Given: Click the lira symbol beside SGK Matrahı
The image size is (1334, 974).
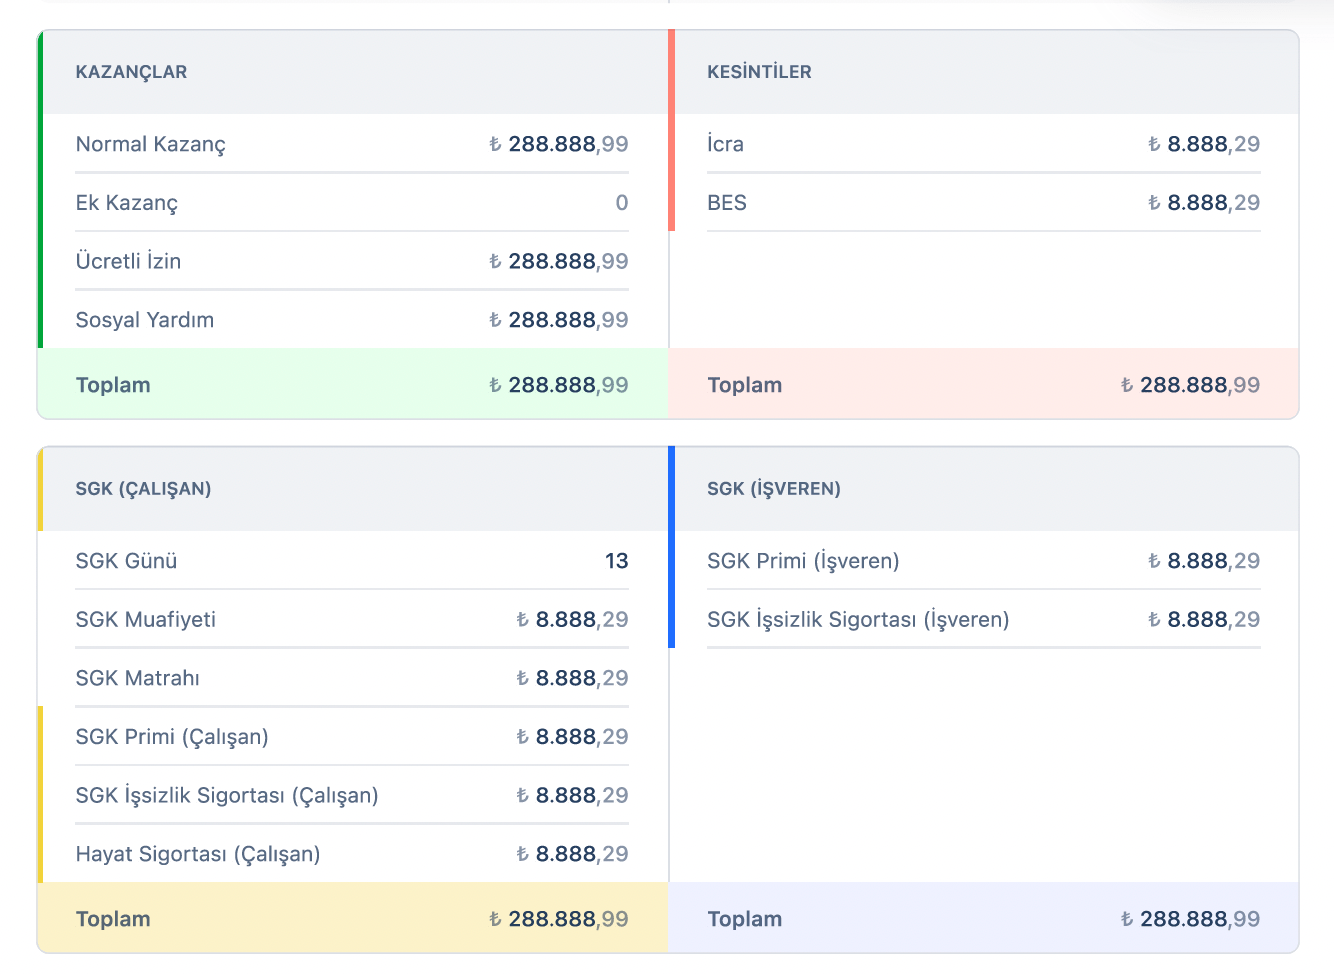Looking at the screenshot, I should (x=522, y=679).
